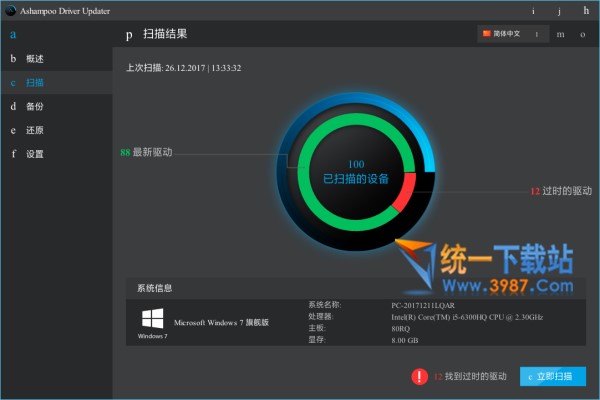
Task: Click the "a" icon atop the sidebar
Action: click(x=14, y=35)
